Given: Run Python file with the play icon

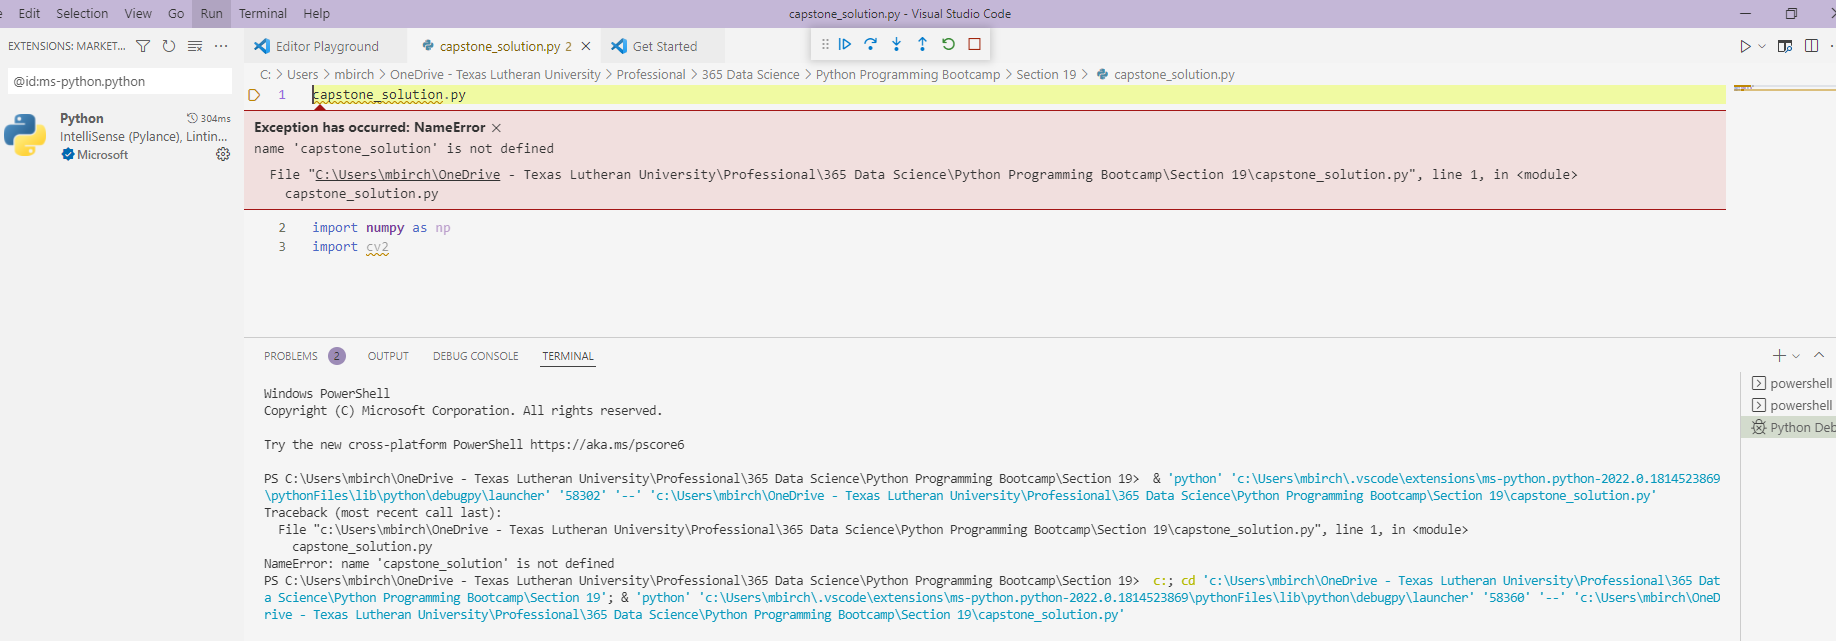Looking at the screenshot, I should [x=1745, y=46].
